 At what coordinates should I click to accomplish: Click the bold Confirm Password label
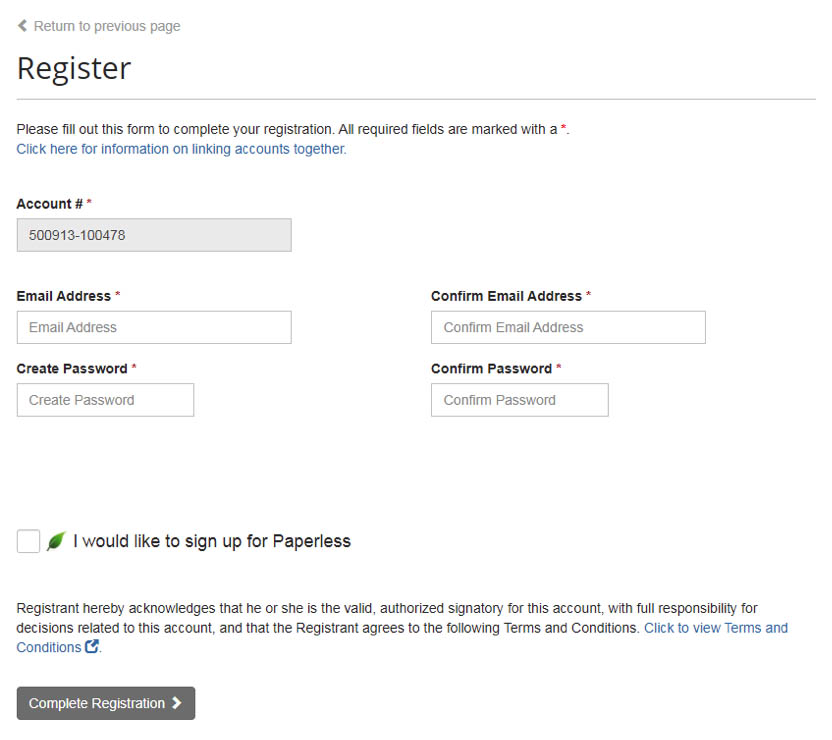(x=491, y=369)
